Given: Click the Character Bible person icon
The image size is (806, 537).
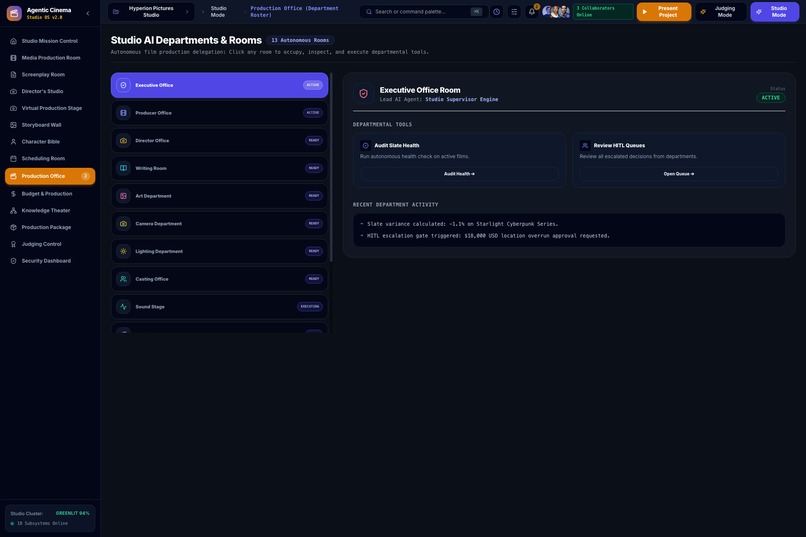Looking at the screenshot, I should coord(13,142).
